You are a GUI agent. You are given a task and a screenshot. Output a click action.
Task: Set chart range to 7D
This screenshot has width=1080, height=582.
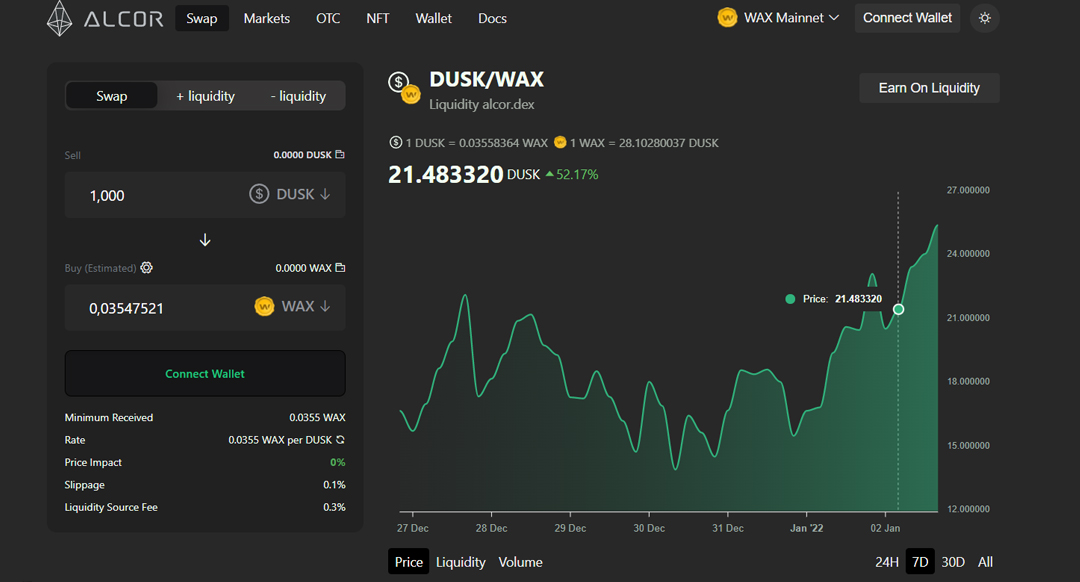[x=920, y=562]
